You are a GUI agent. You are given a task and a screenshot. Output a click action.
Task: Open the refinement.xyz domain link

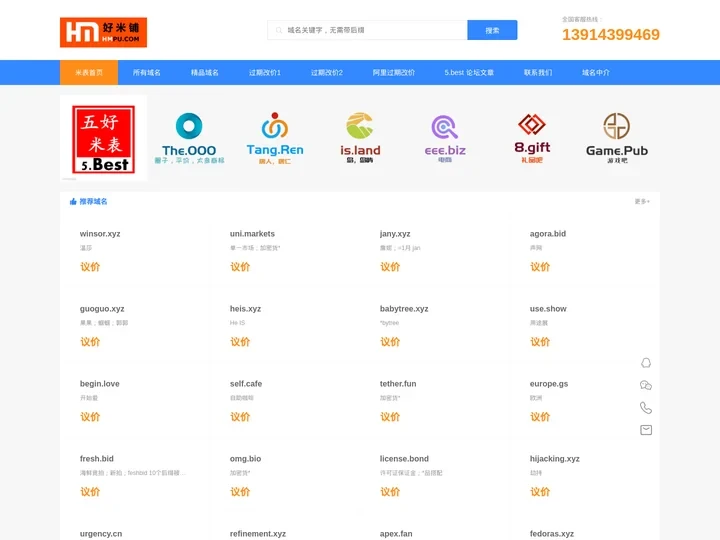(258, 534)
